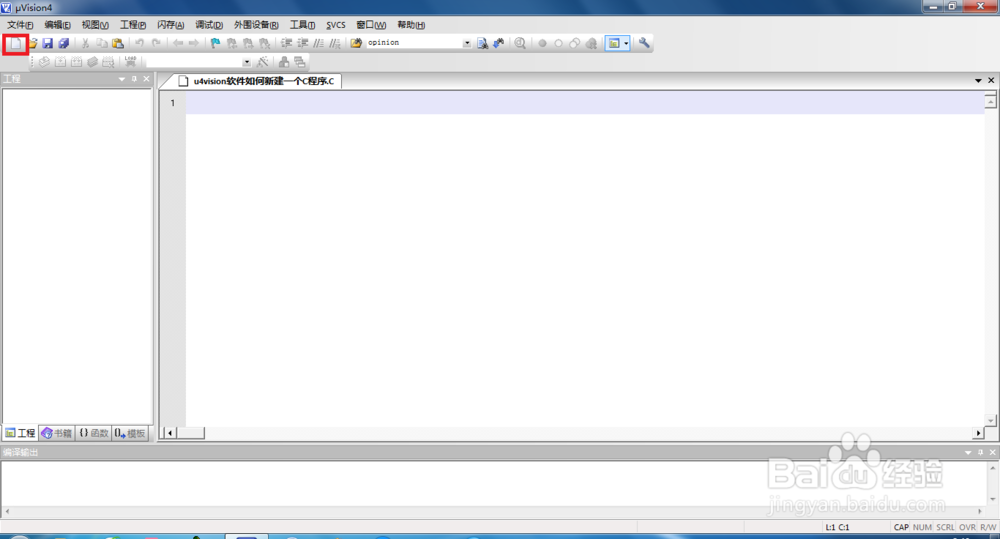Open a file using the folder icon
The image size is (1000, 539).
click(x=32, y=43)
